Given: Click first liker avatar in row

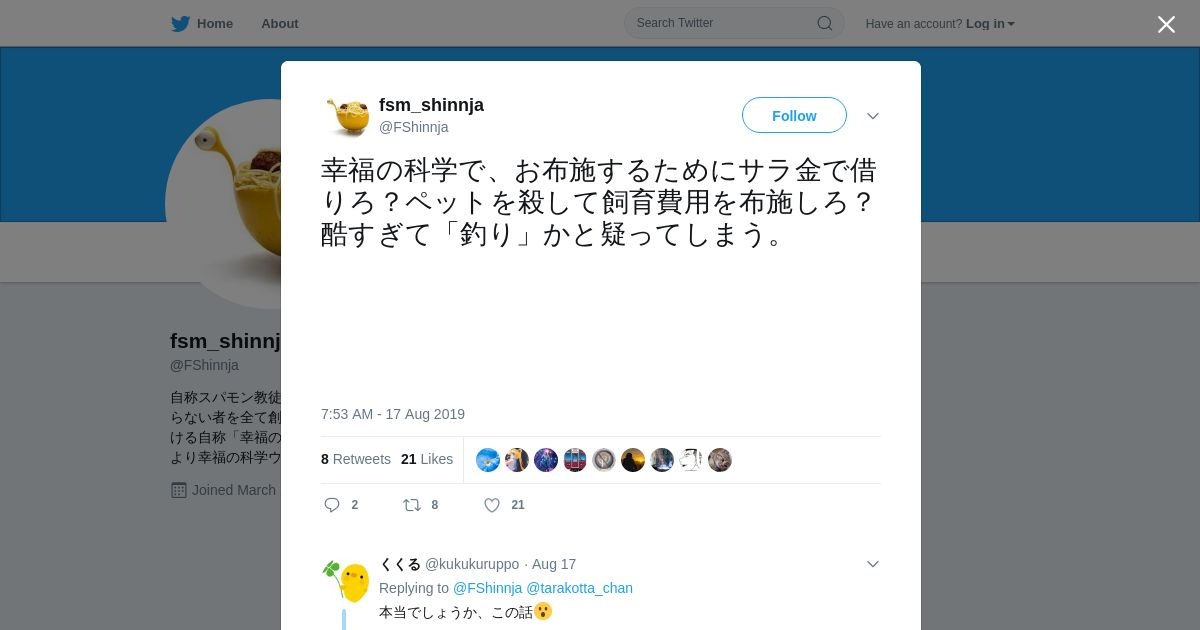Looking at the screenshot, I should click(488, 460).
